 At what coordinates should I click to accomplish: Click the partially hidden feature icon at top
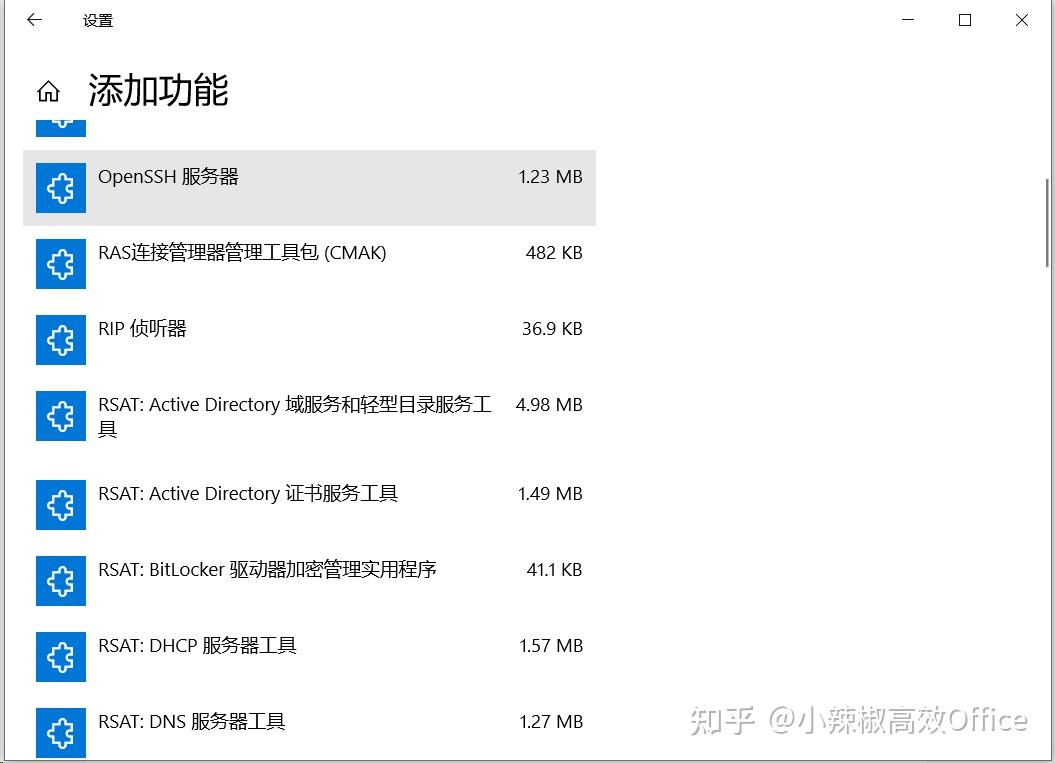[61, 129]
